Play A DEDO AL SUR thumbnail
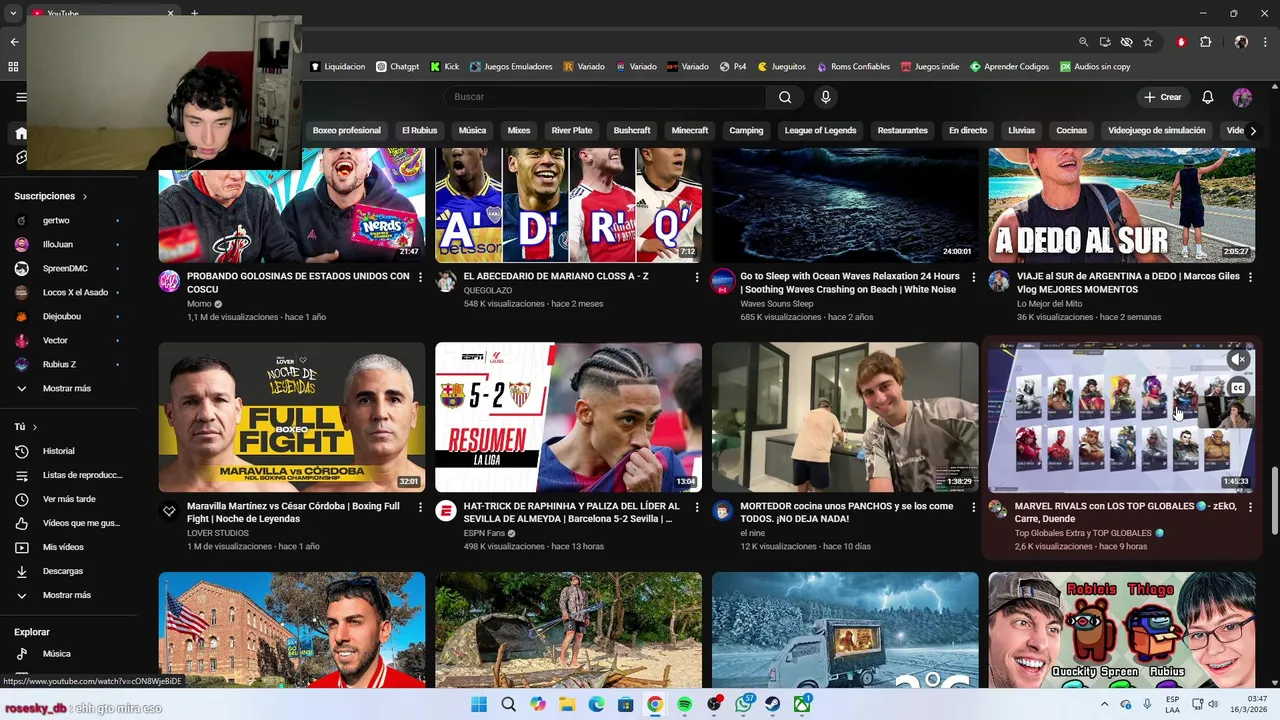The height and width of the screenshot is (720, 1280). 1122,204
